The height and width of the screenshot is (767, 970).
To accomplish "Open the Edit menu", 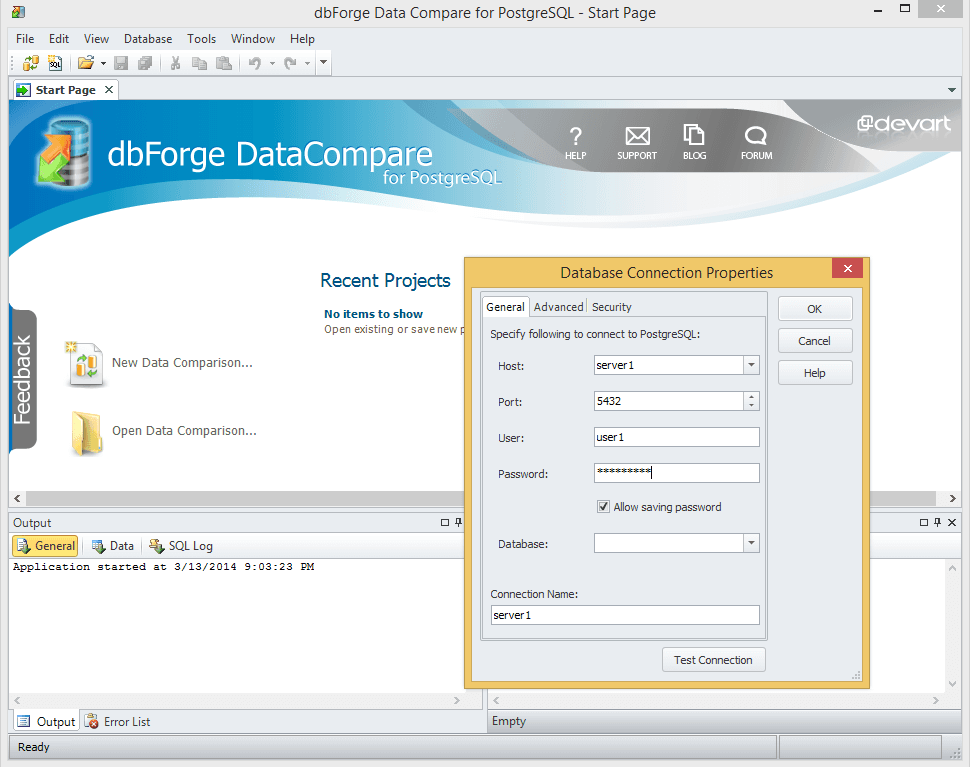I will [59, 38].
